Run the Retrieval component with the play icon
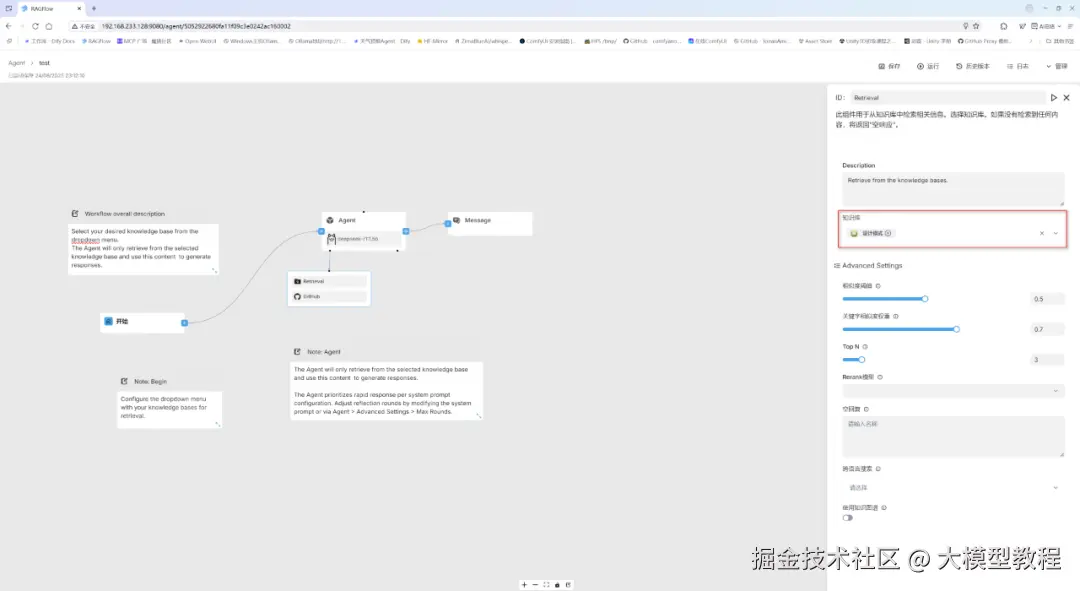 pyautogui.click(x=1053, y=98)
